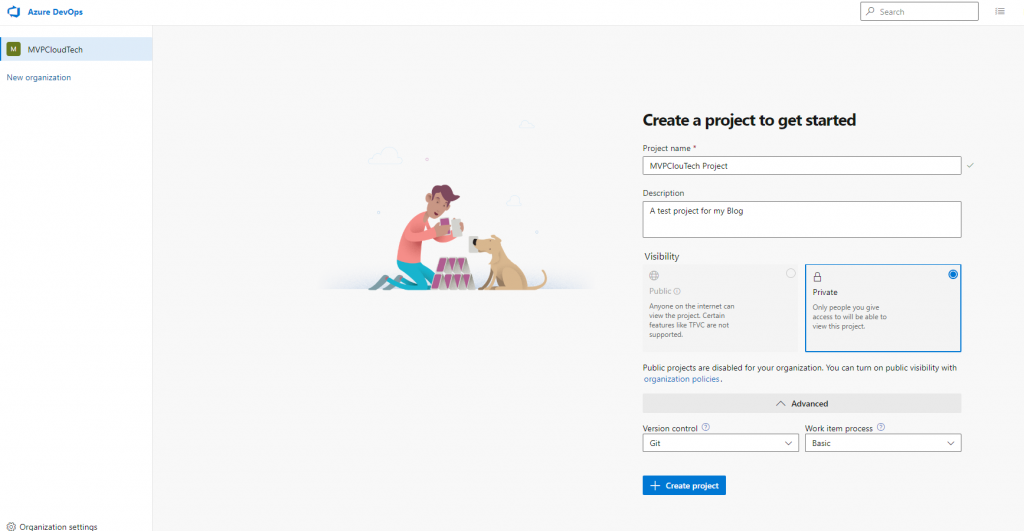
Task: Click the help icon beside Version control
Action: [x=706, y=427]
